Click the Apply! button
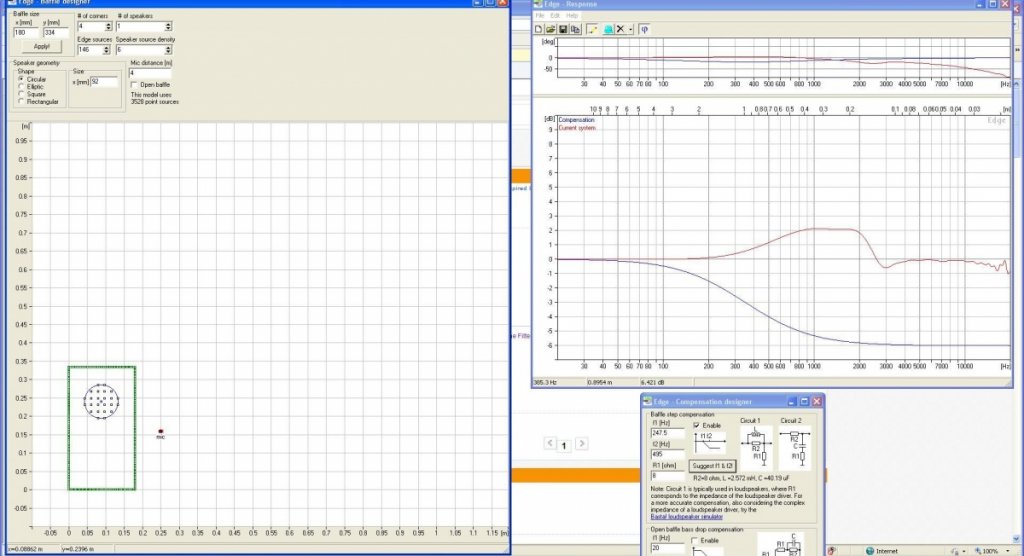The width and height of the screenshot is (1024, 556). [x=41, y=46]
